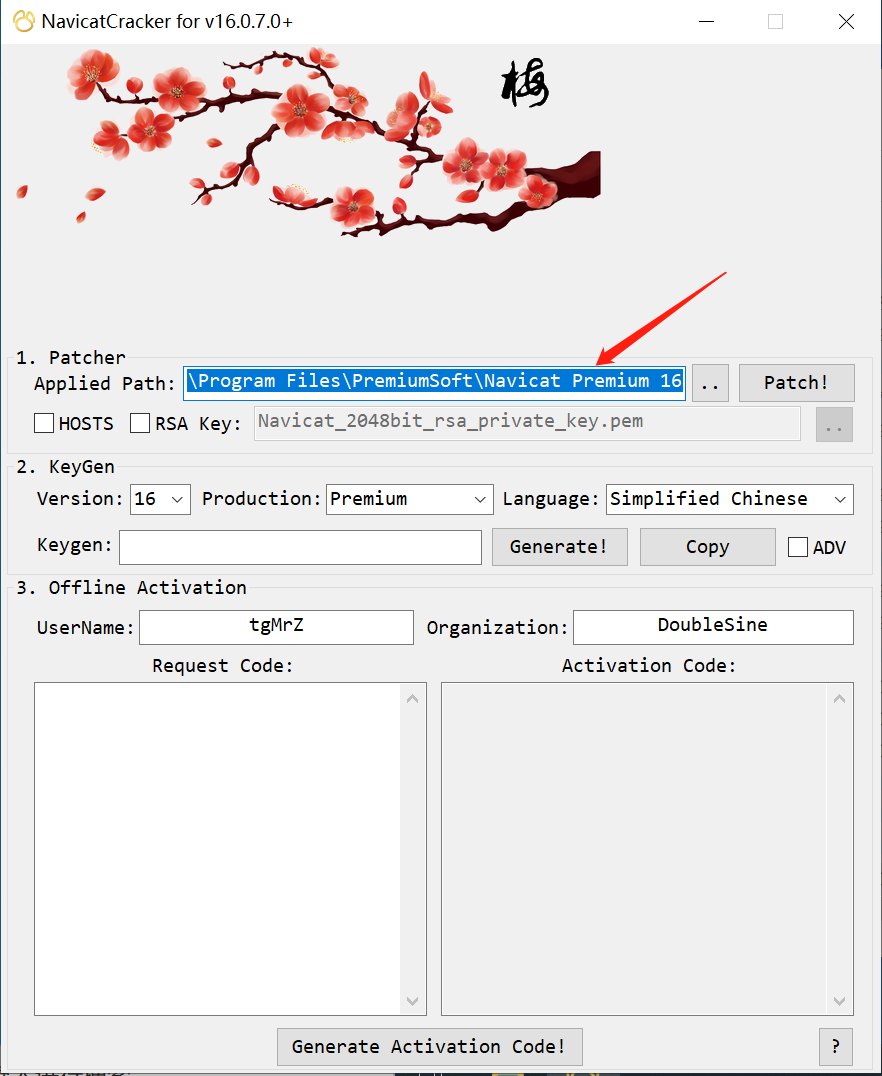
Task: Click the UserName field containing tgMrZ
Action: point(276,627)
